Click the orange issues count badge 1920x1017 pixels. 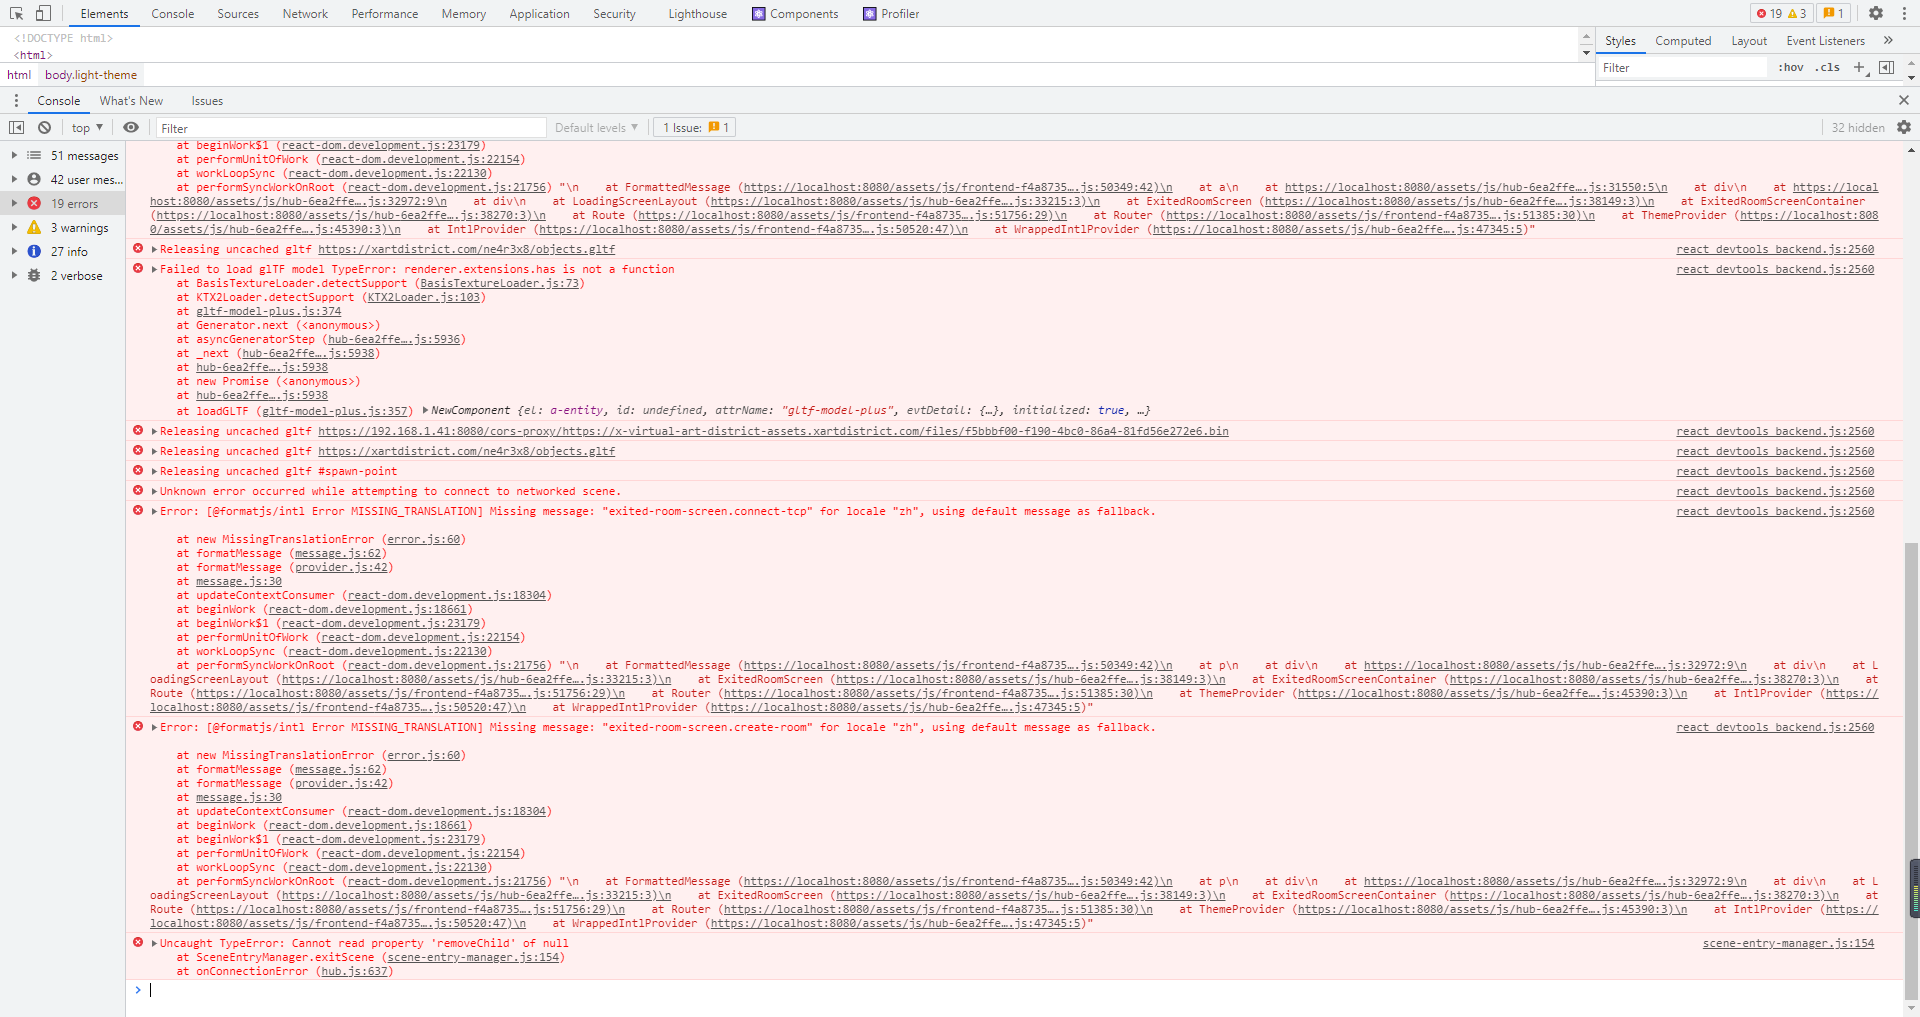click(1833, 13)
